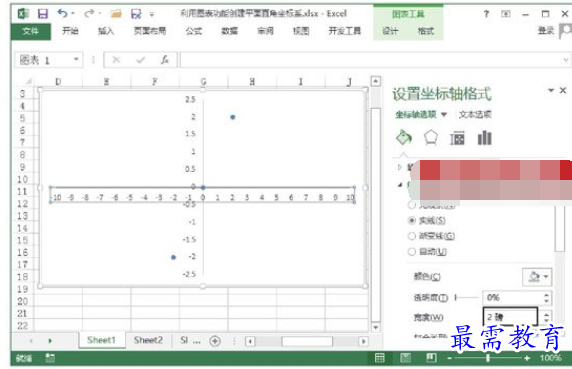This screenshot has width=572, height=369.
Task: Select the 自动(U) automatic line radio
Action: click(x=412, y=252)
